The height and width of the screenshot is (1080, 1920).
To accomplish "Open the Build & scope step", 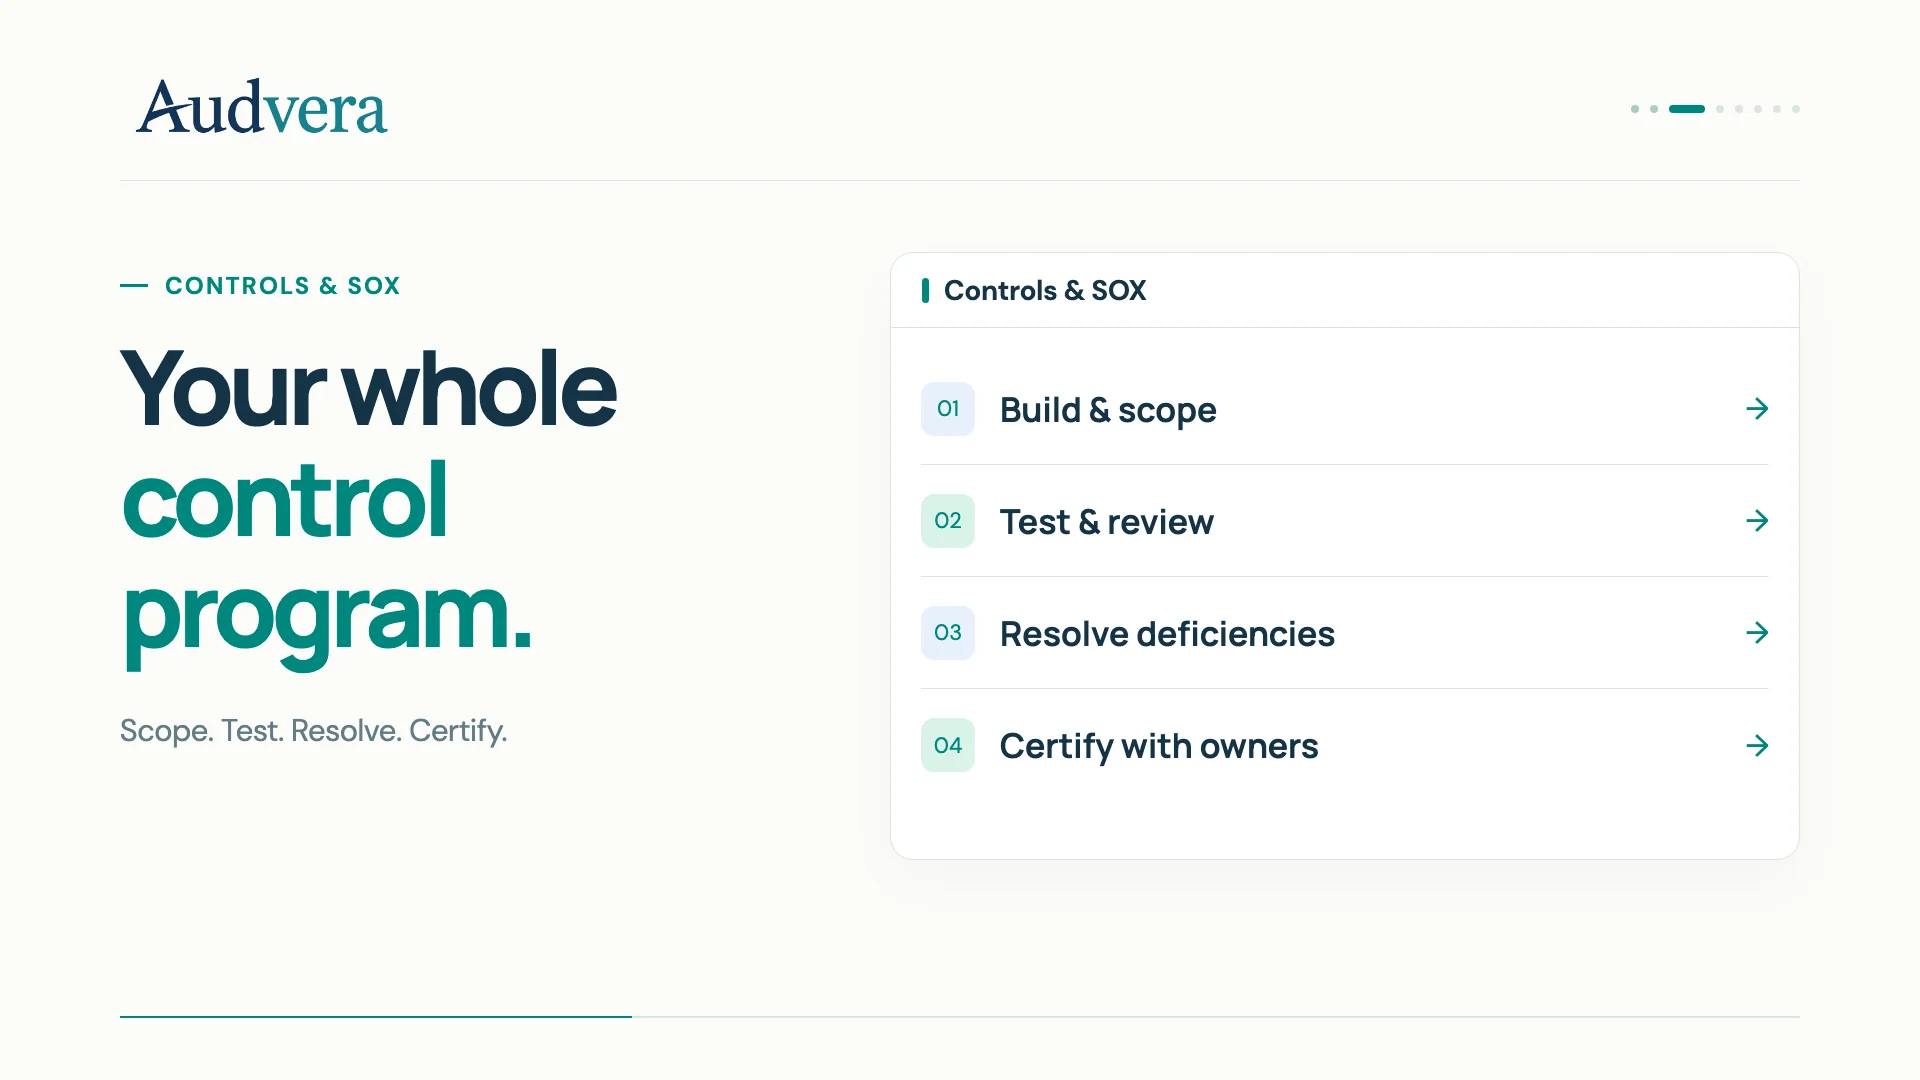I will pos(1345,409).
